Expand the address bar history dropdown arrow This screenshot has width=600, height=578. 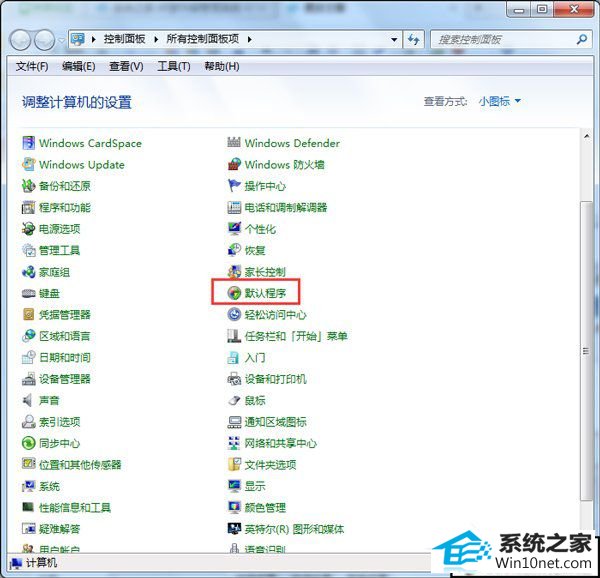click(x=394, y=39)
